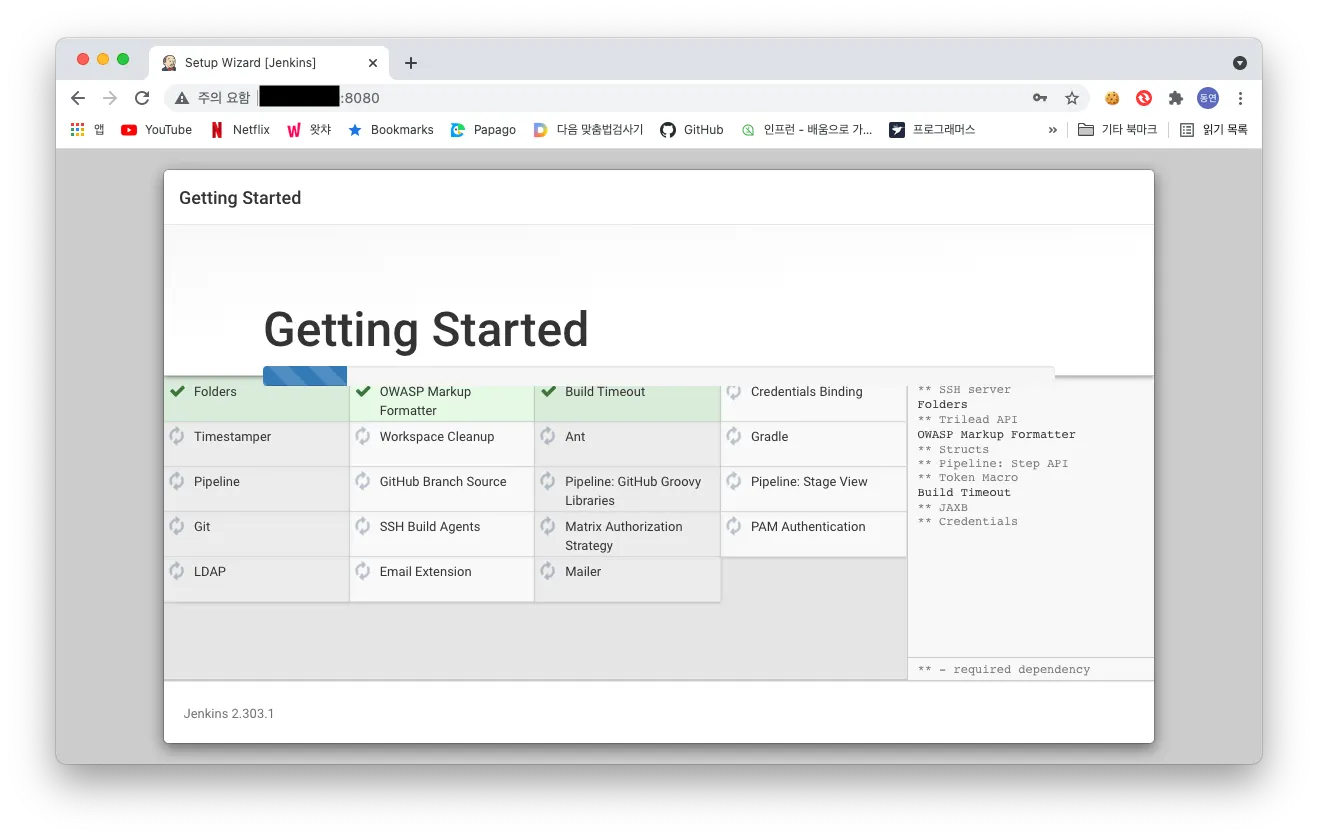
Task: Click the browser forward arrow
Action: point(110,98)
